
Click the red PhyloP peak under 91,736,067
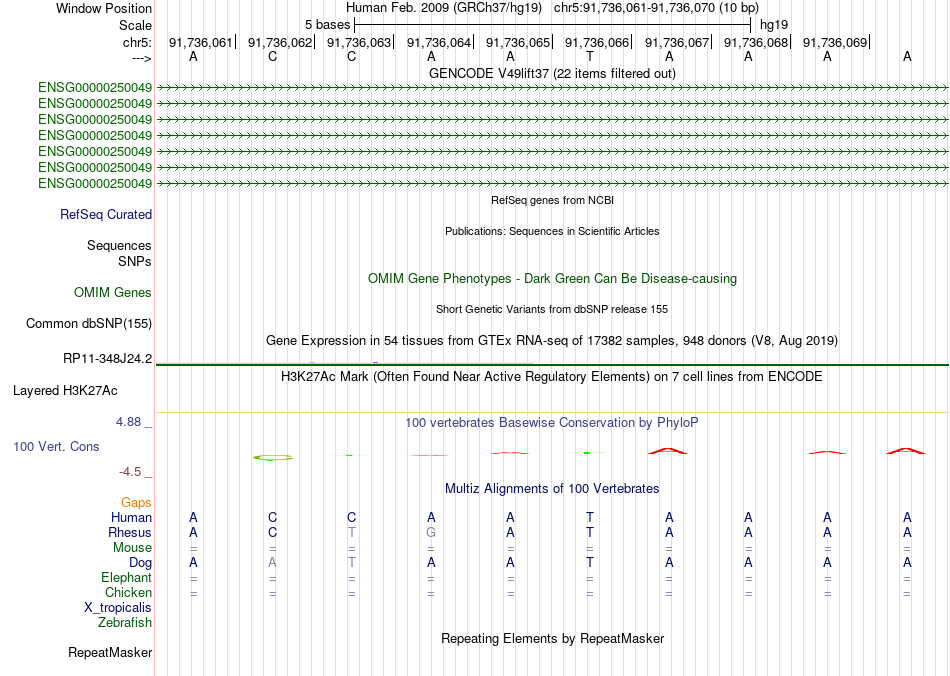pos(668,451)
